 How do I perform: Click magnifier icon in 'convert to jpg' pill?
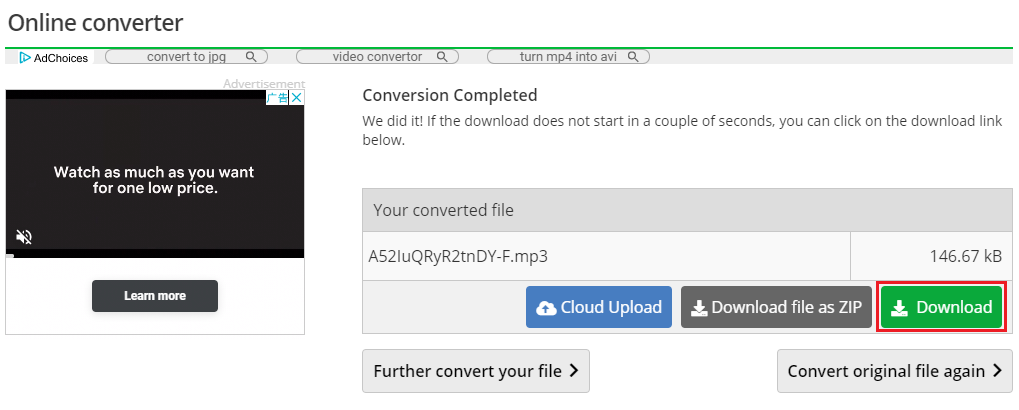[x=252, y=57]
